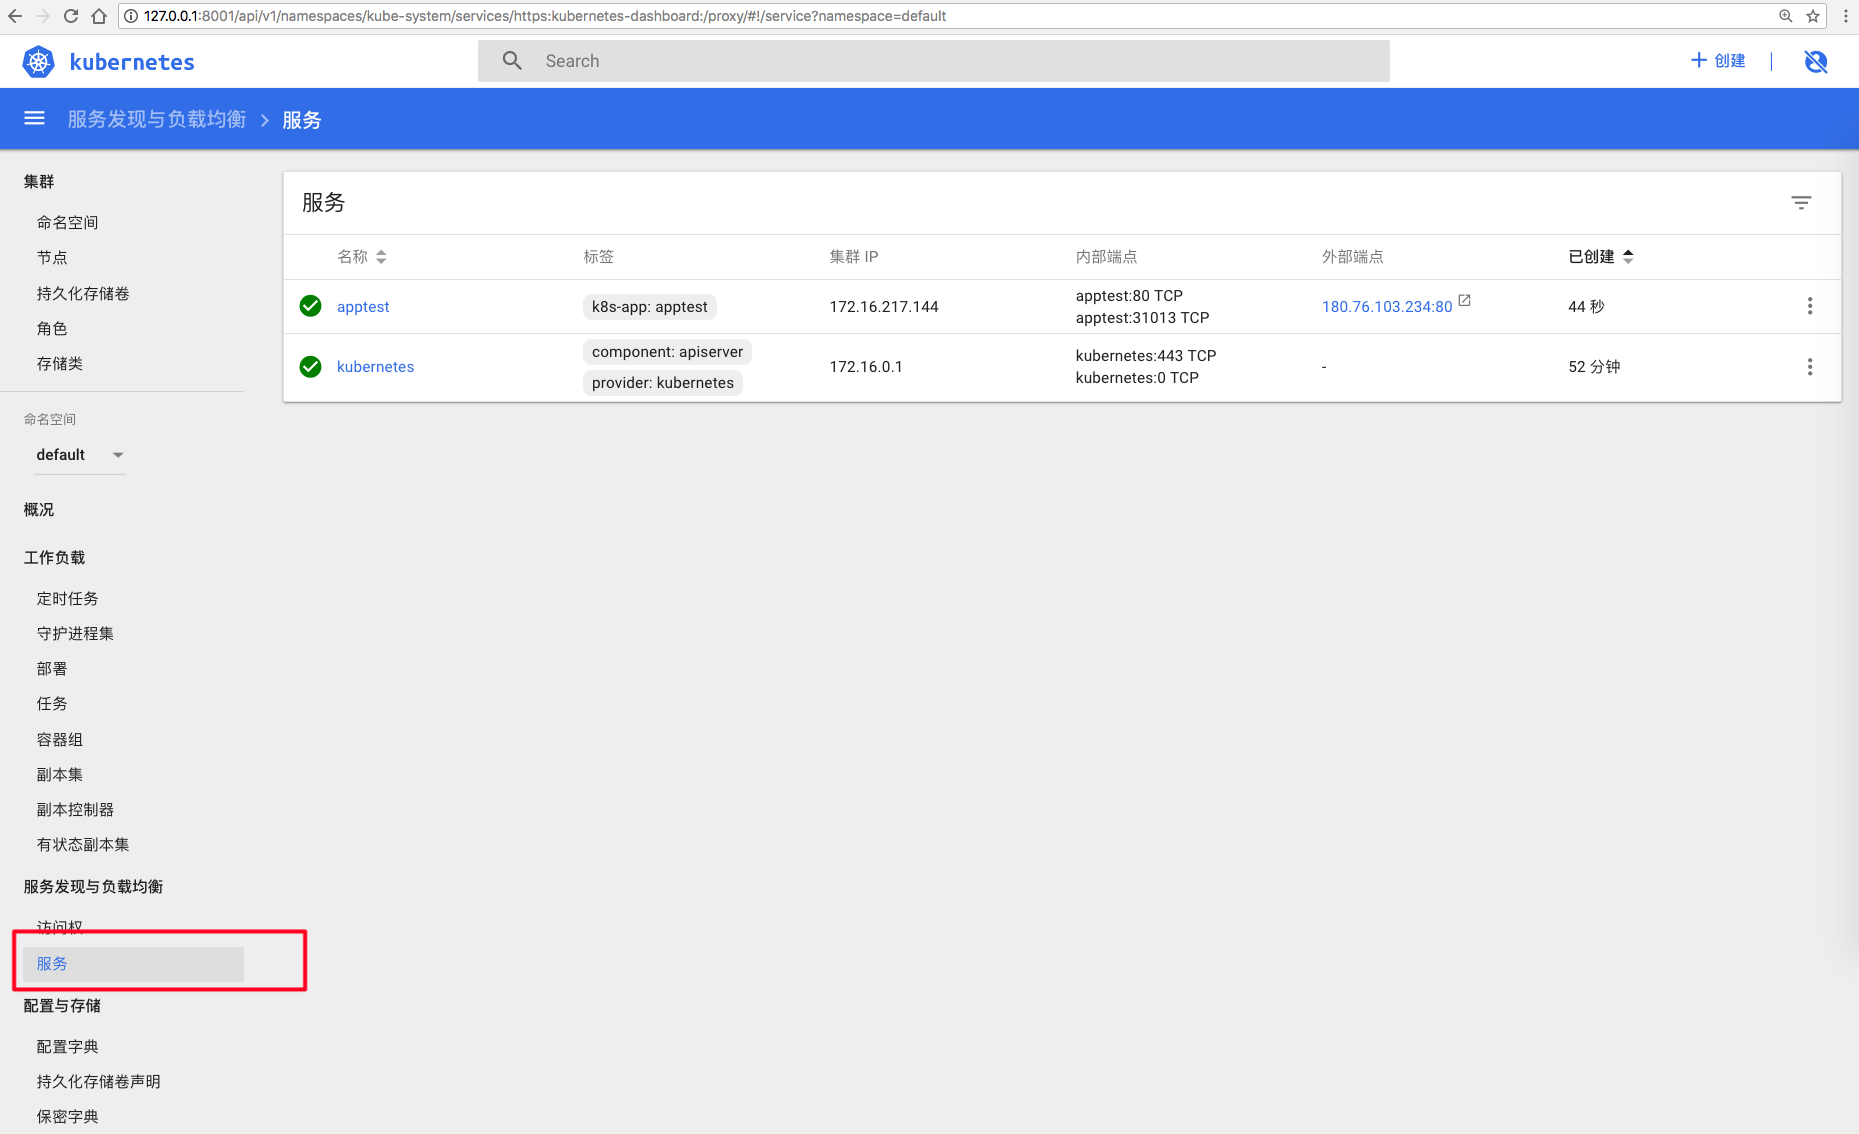Click the k8s-app: apptest label chip

(650, 307)
